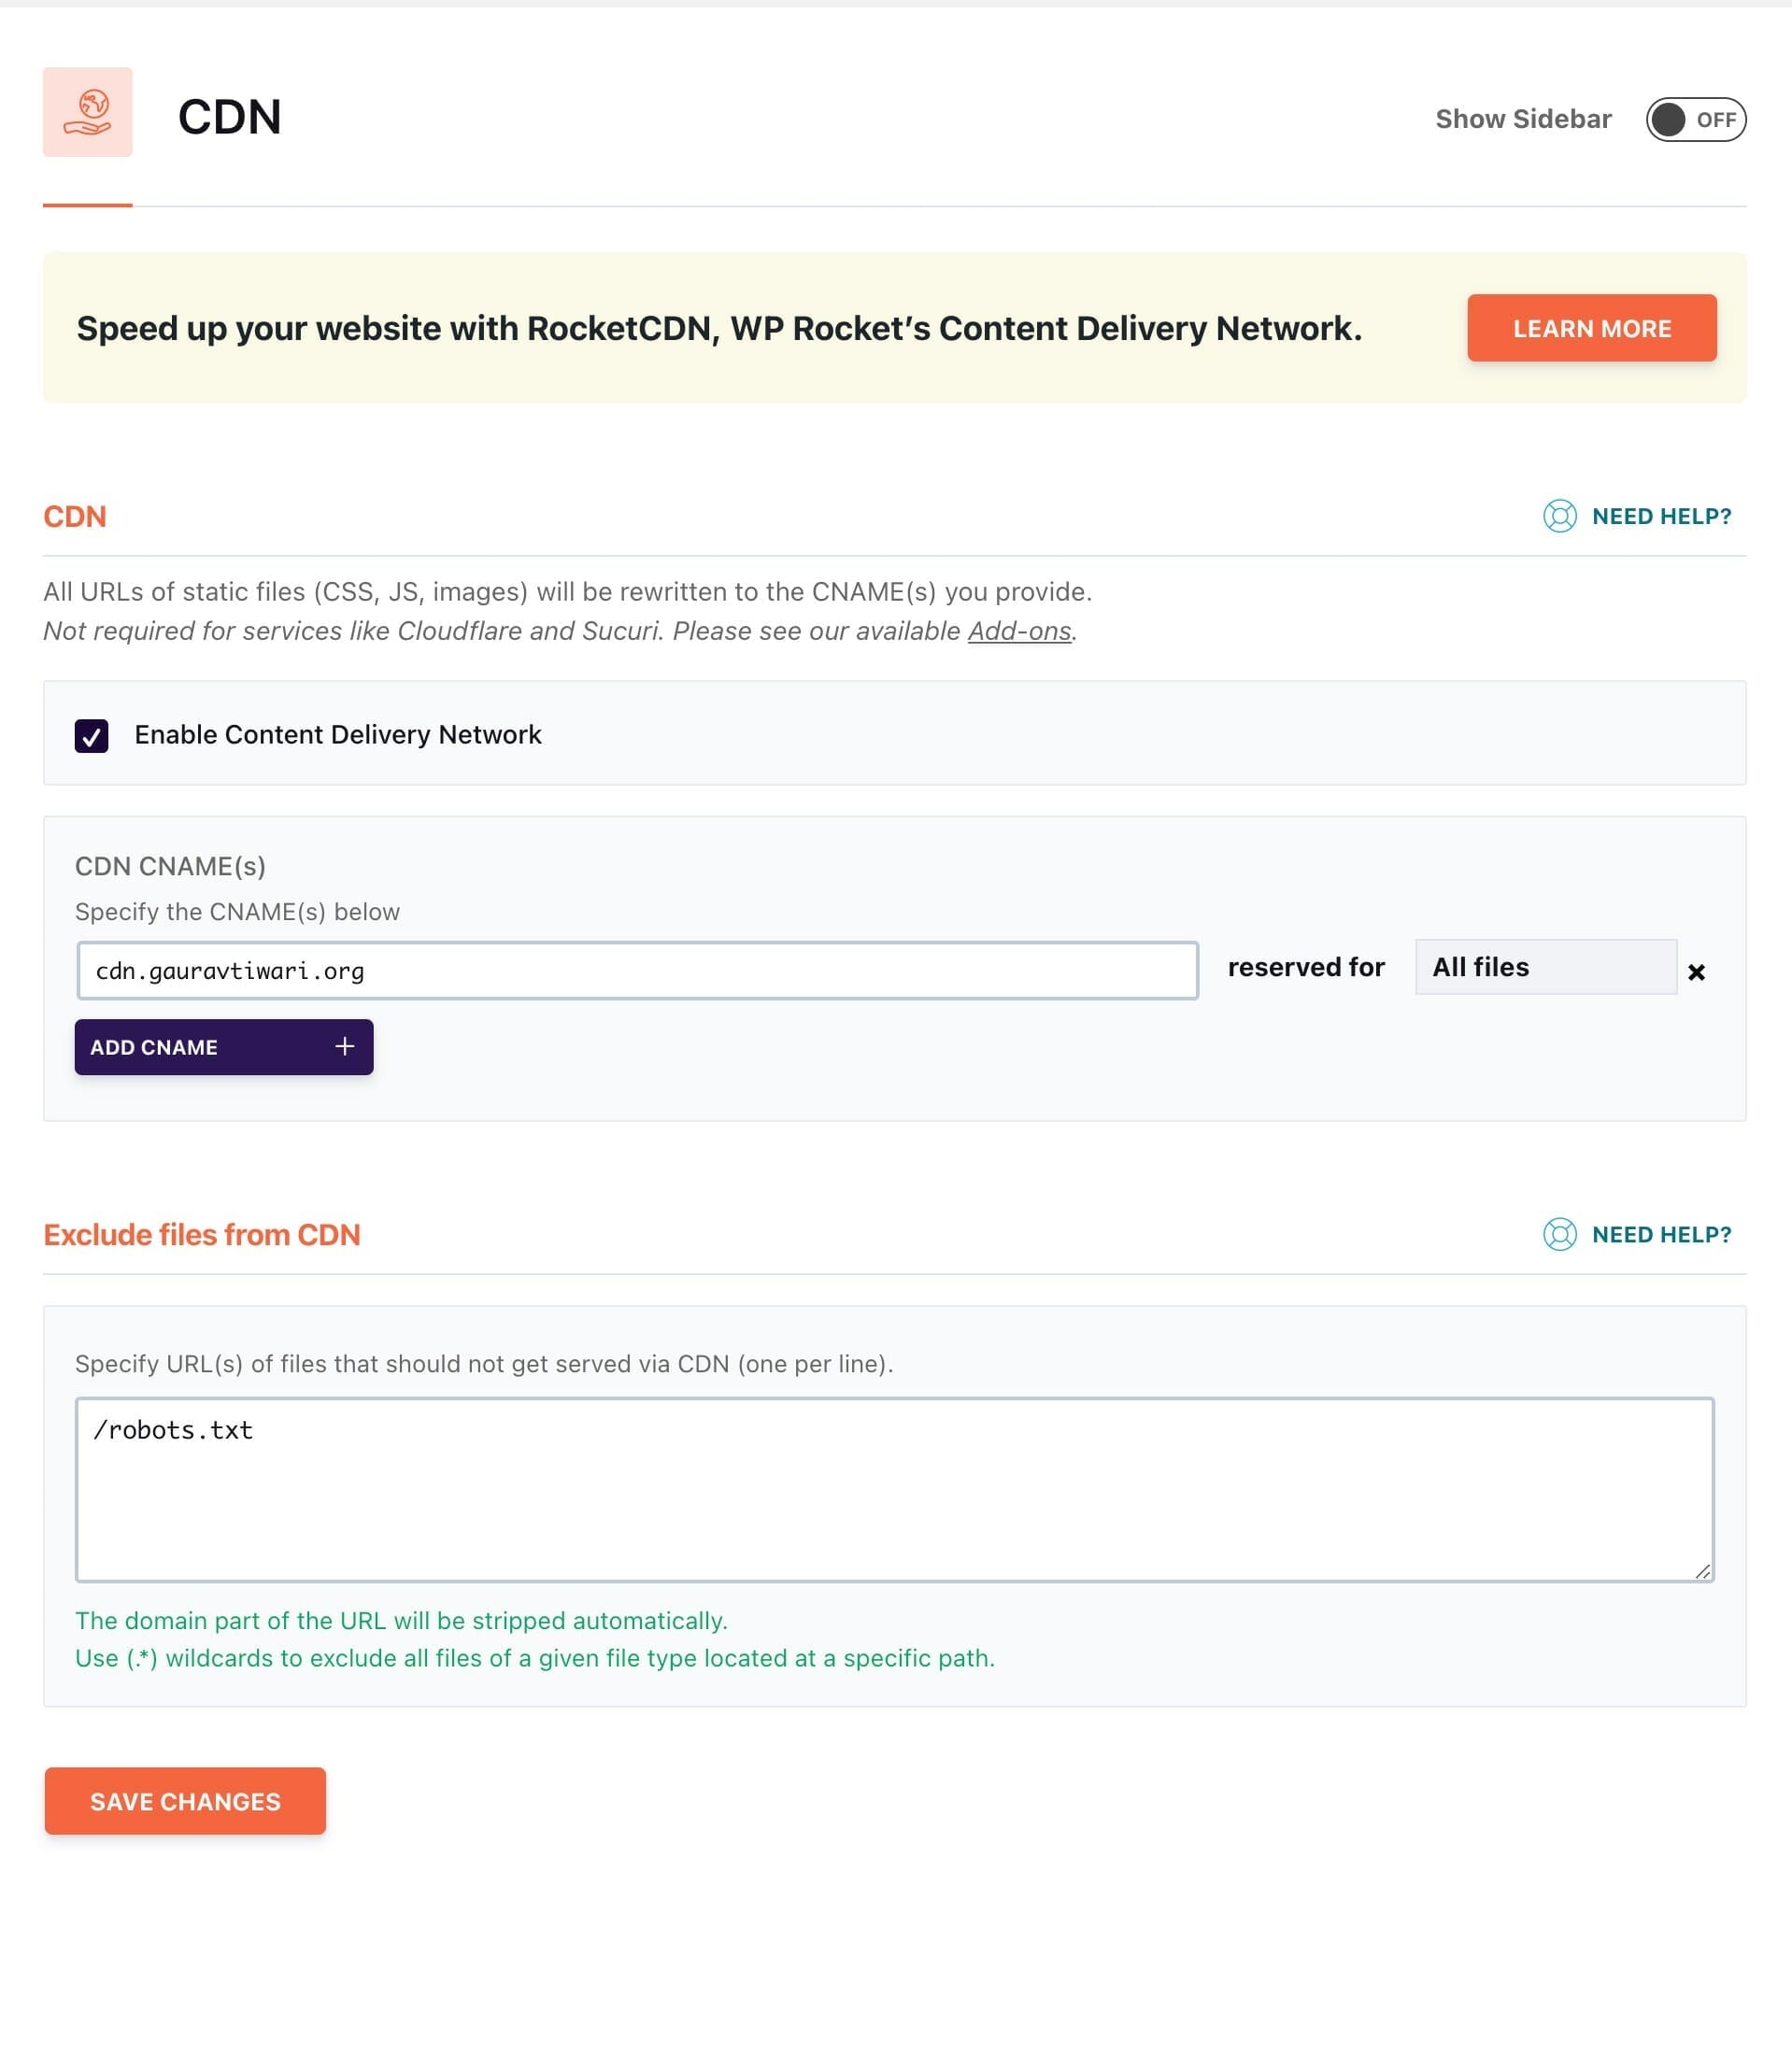Viewport: 1792px width, 2057px height.
Task: Select the CDN section heading
Action: pos(74,516)
